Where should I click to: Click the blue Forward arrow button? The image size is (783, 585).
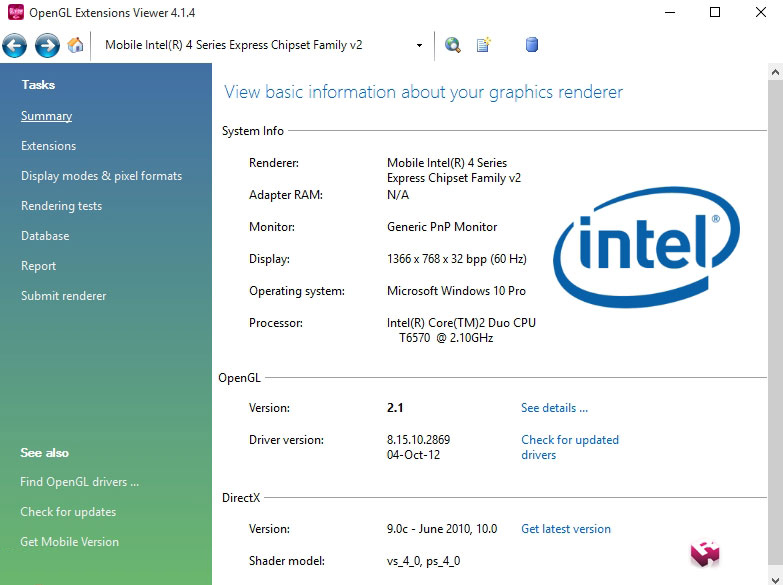(x=47, y=45)
